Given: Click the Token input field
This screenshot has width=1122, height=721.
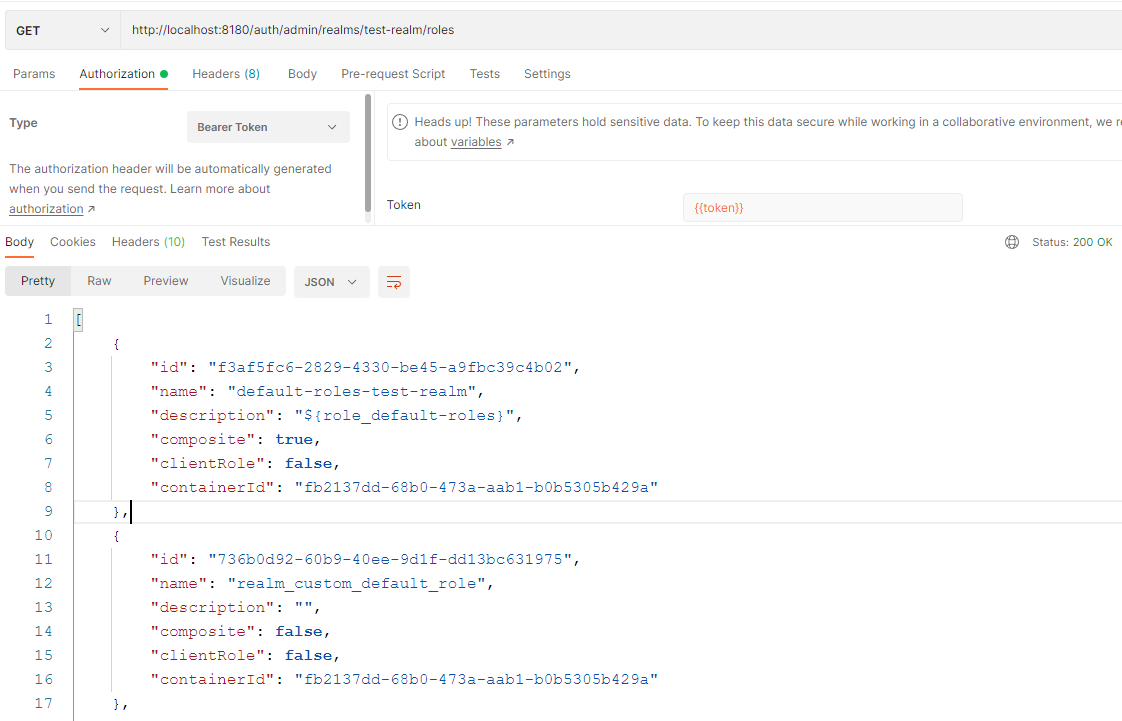Looking at the screenshot, I should pos(822,207).
